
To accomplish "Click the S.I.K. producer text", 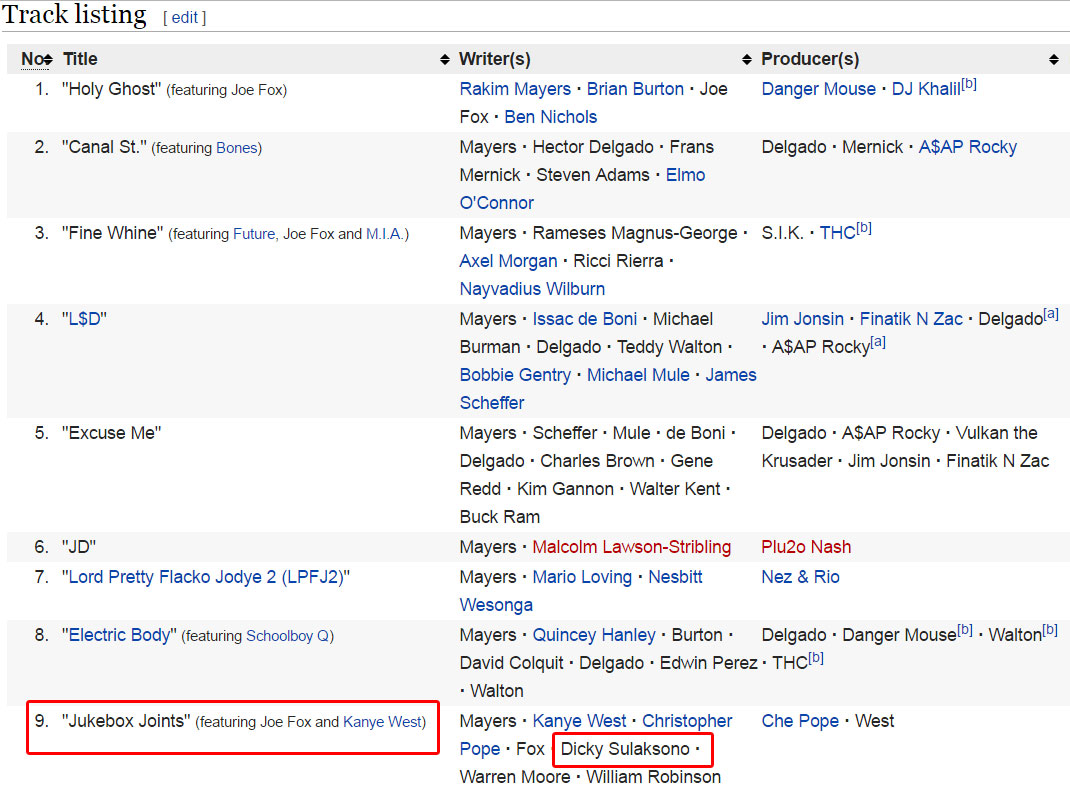I will [782, 233].
